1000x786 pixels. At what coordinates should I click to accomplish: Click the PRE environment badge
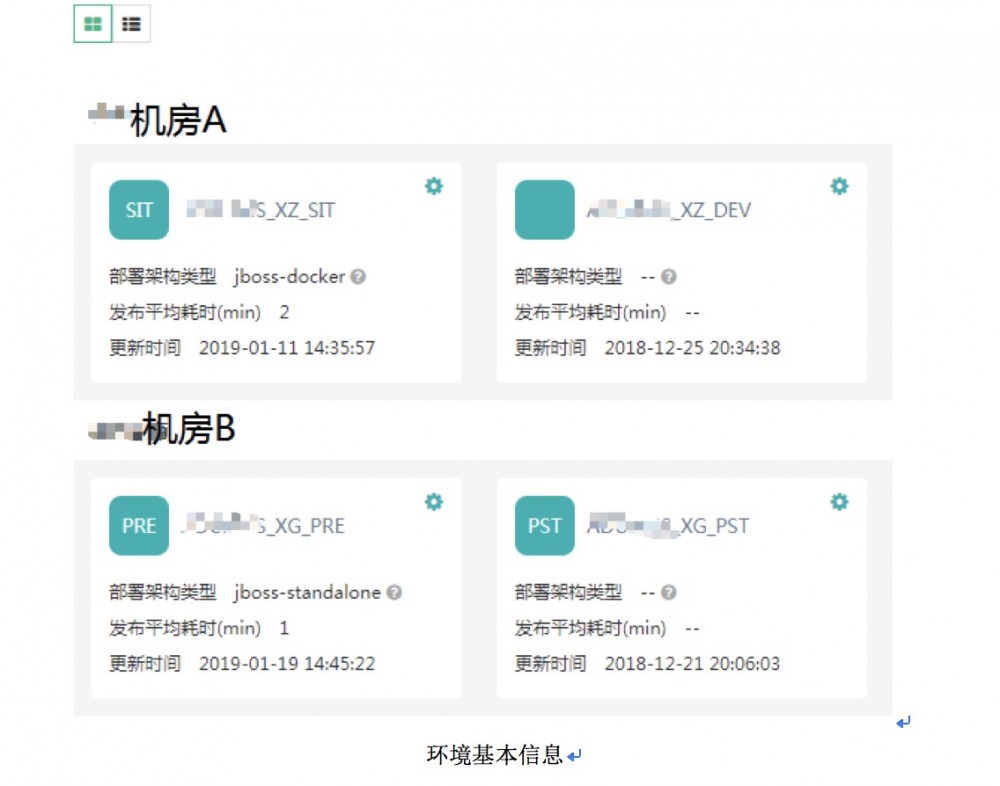138,526
